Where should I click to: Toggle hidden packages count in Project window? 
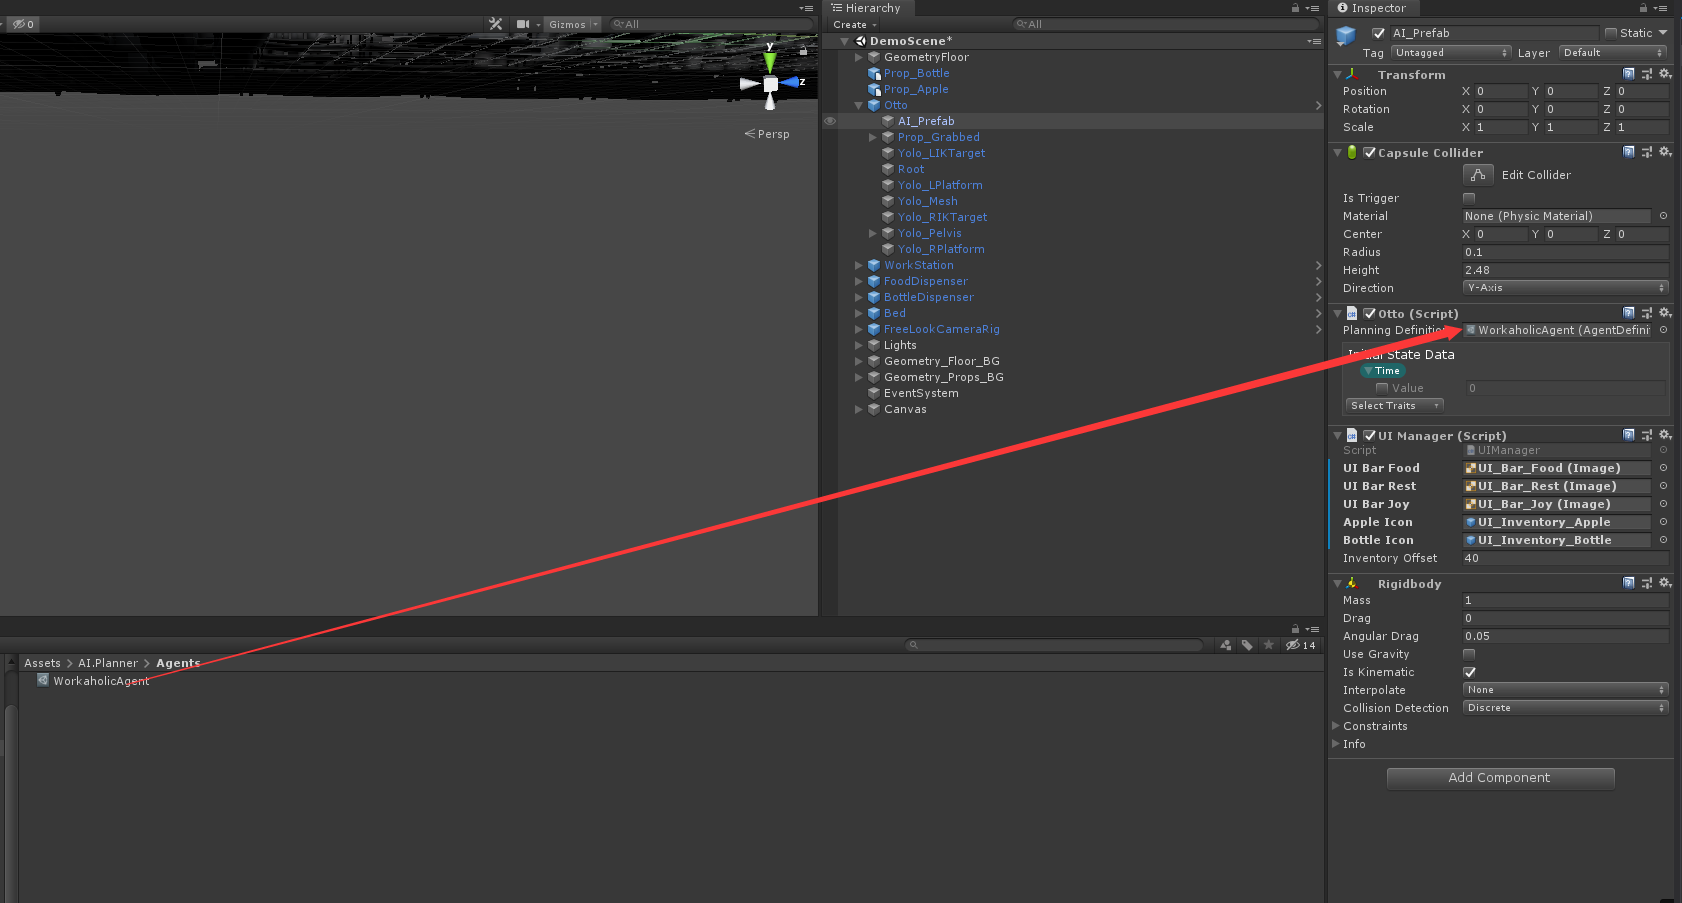(1300, 645)
